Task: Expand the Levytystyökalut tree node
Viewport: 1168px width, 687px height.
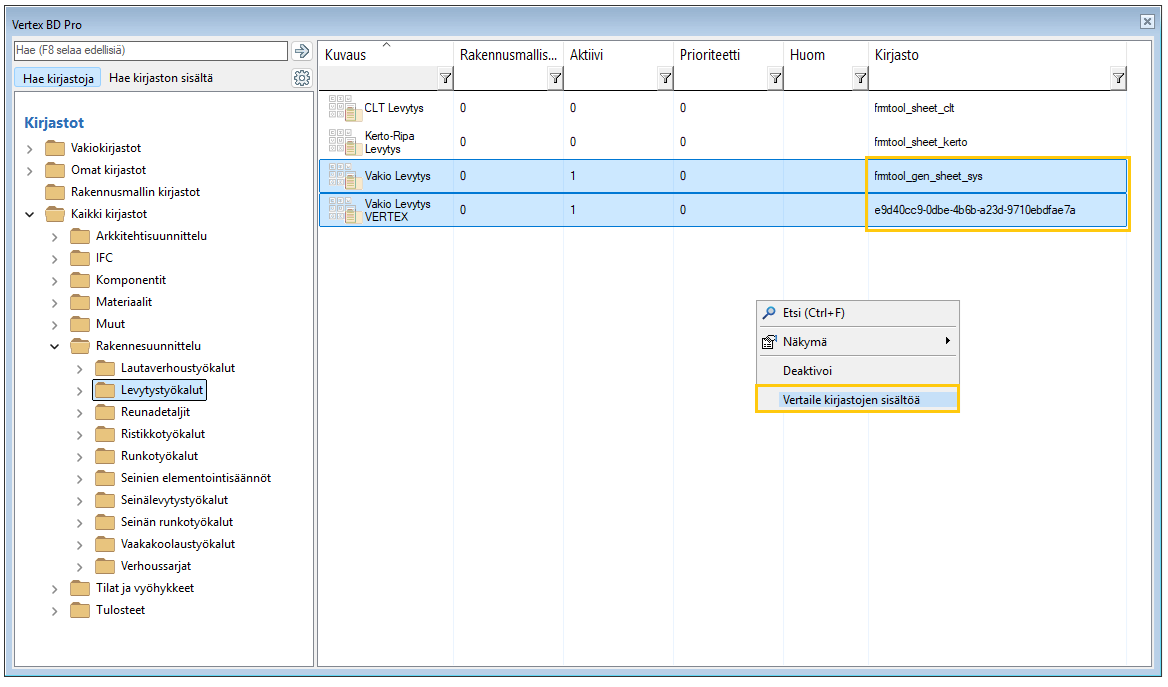Action: (x=80, y=390)
